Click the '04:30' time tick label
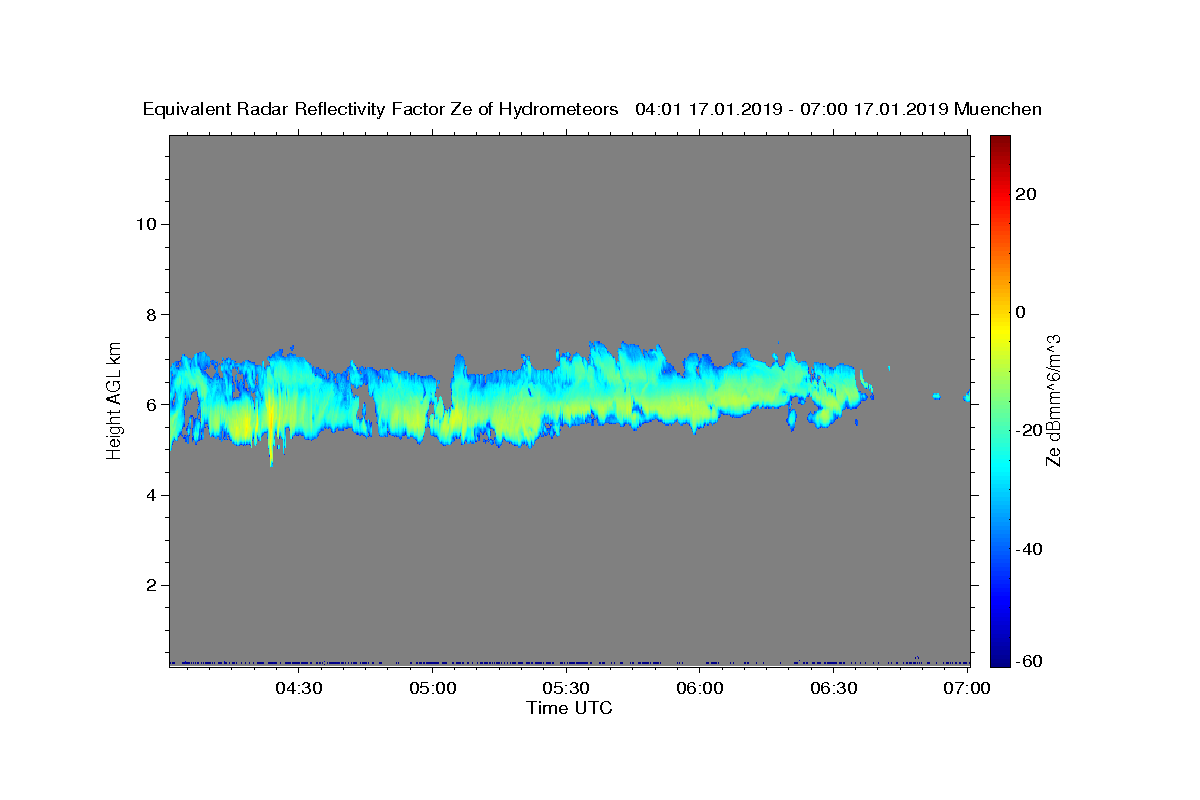 pos(298,688)
